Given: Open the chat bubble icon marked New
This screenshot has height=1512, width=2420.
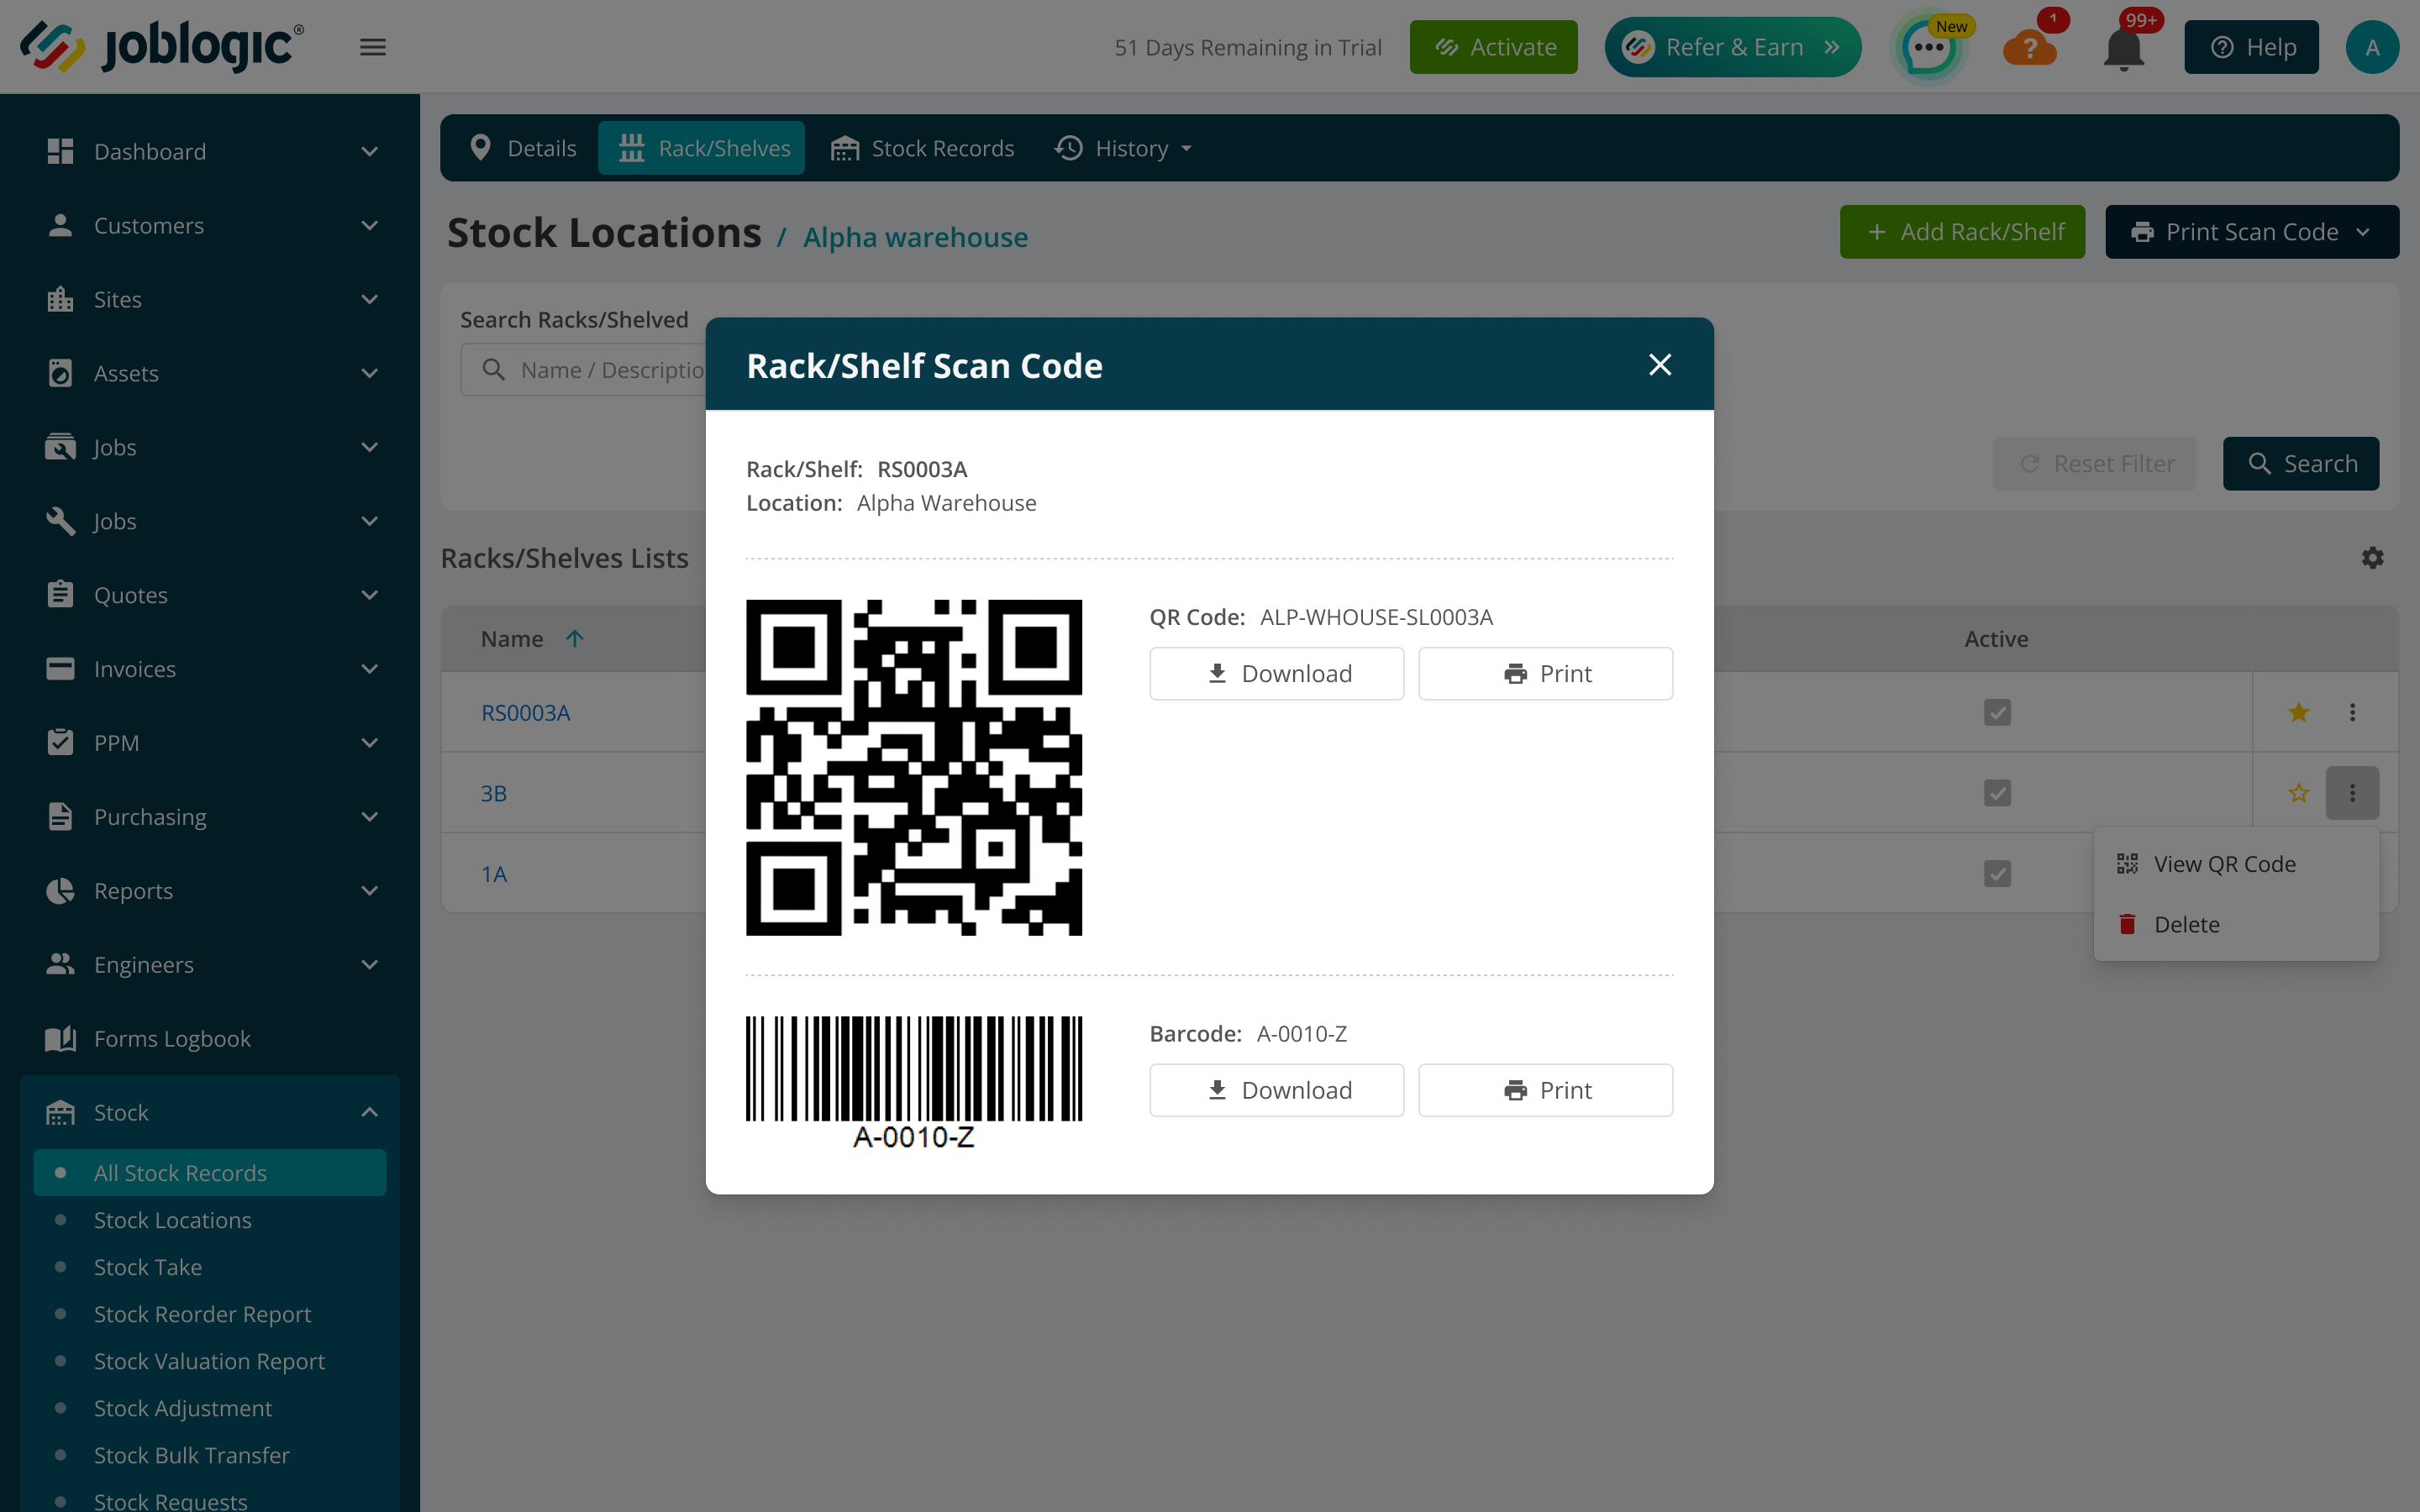Looking at the screenshot, I should [1929, 47].
